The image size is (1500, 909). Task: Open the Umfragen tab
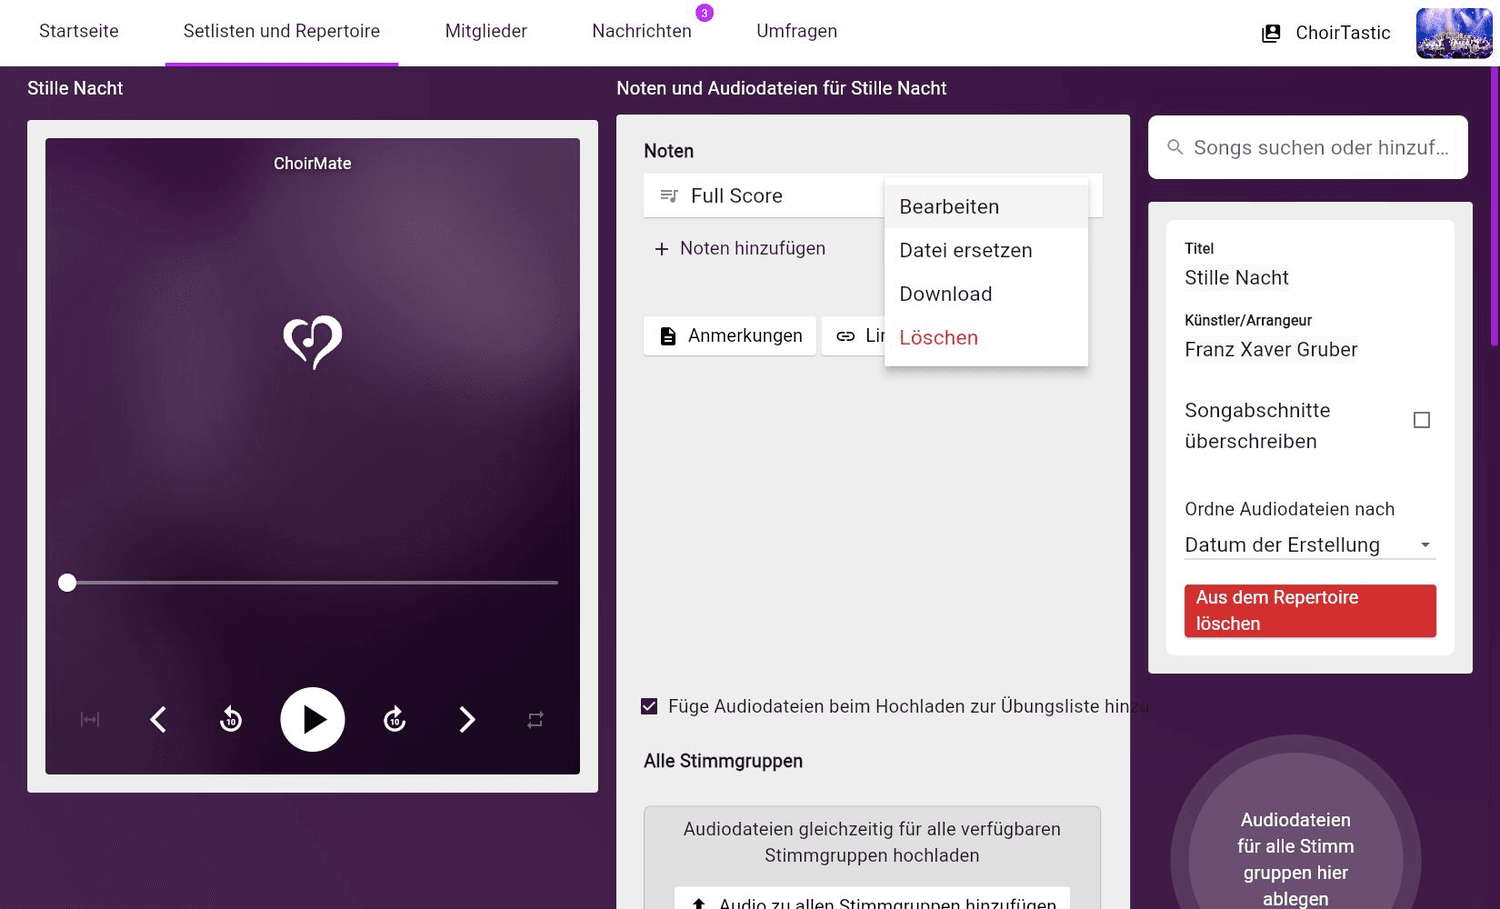pyautogui.click(x=797, y=31)
